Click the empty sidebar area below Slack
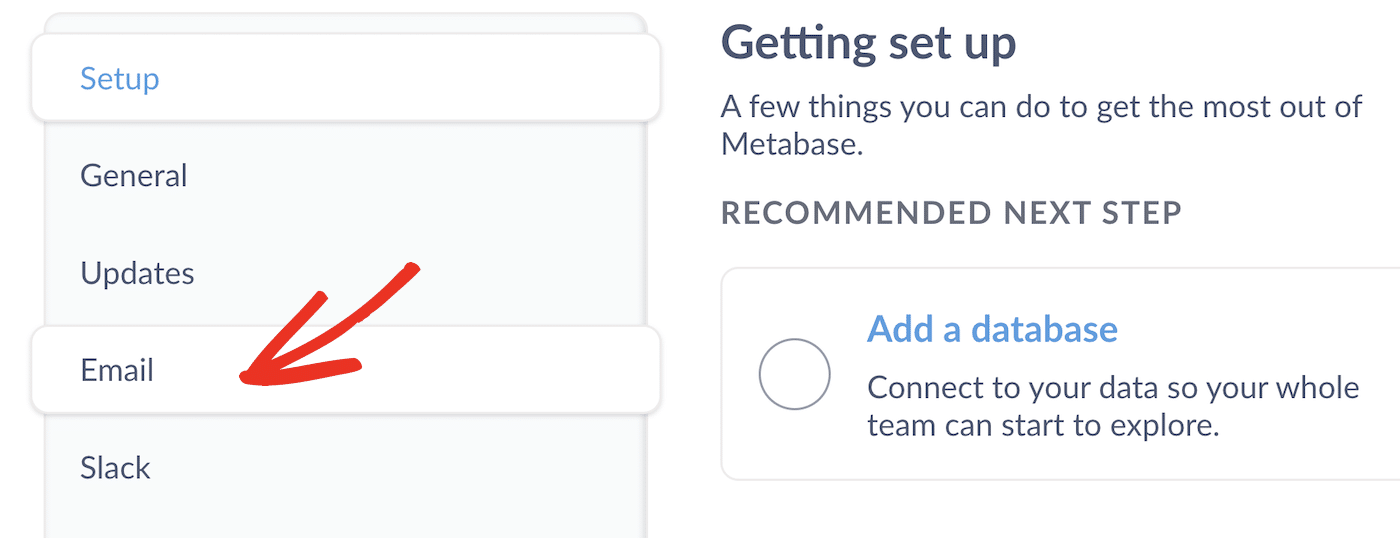 [x=345, y=515]
